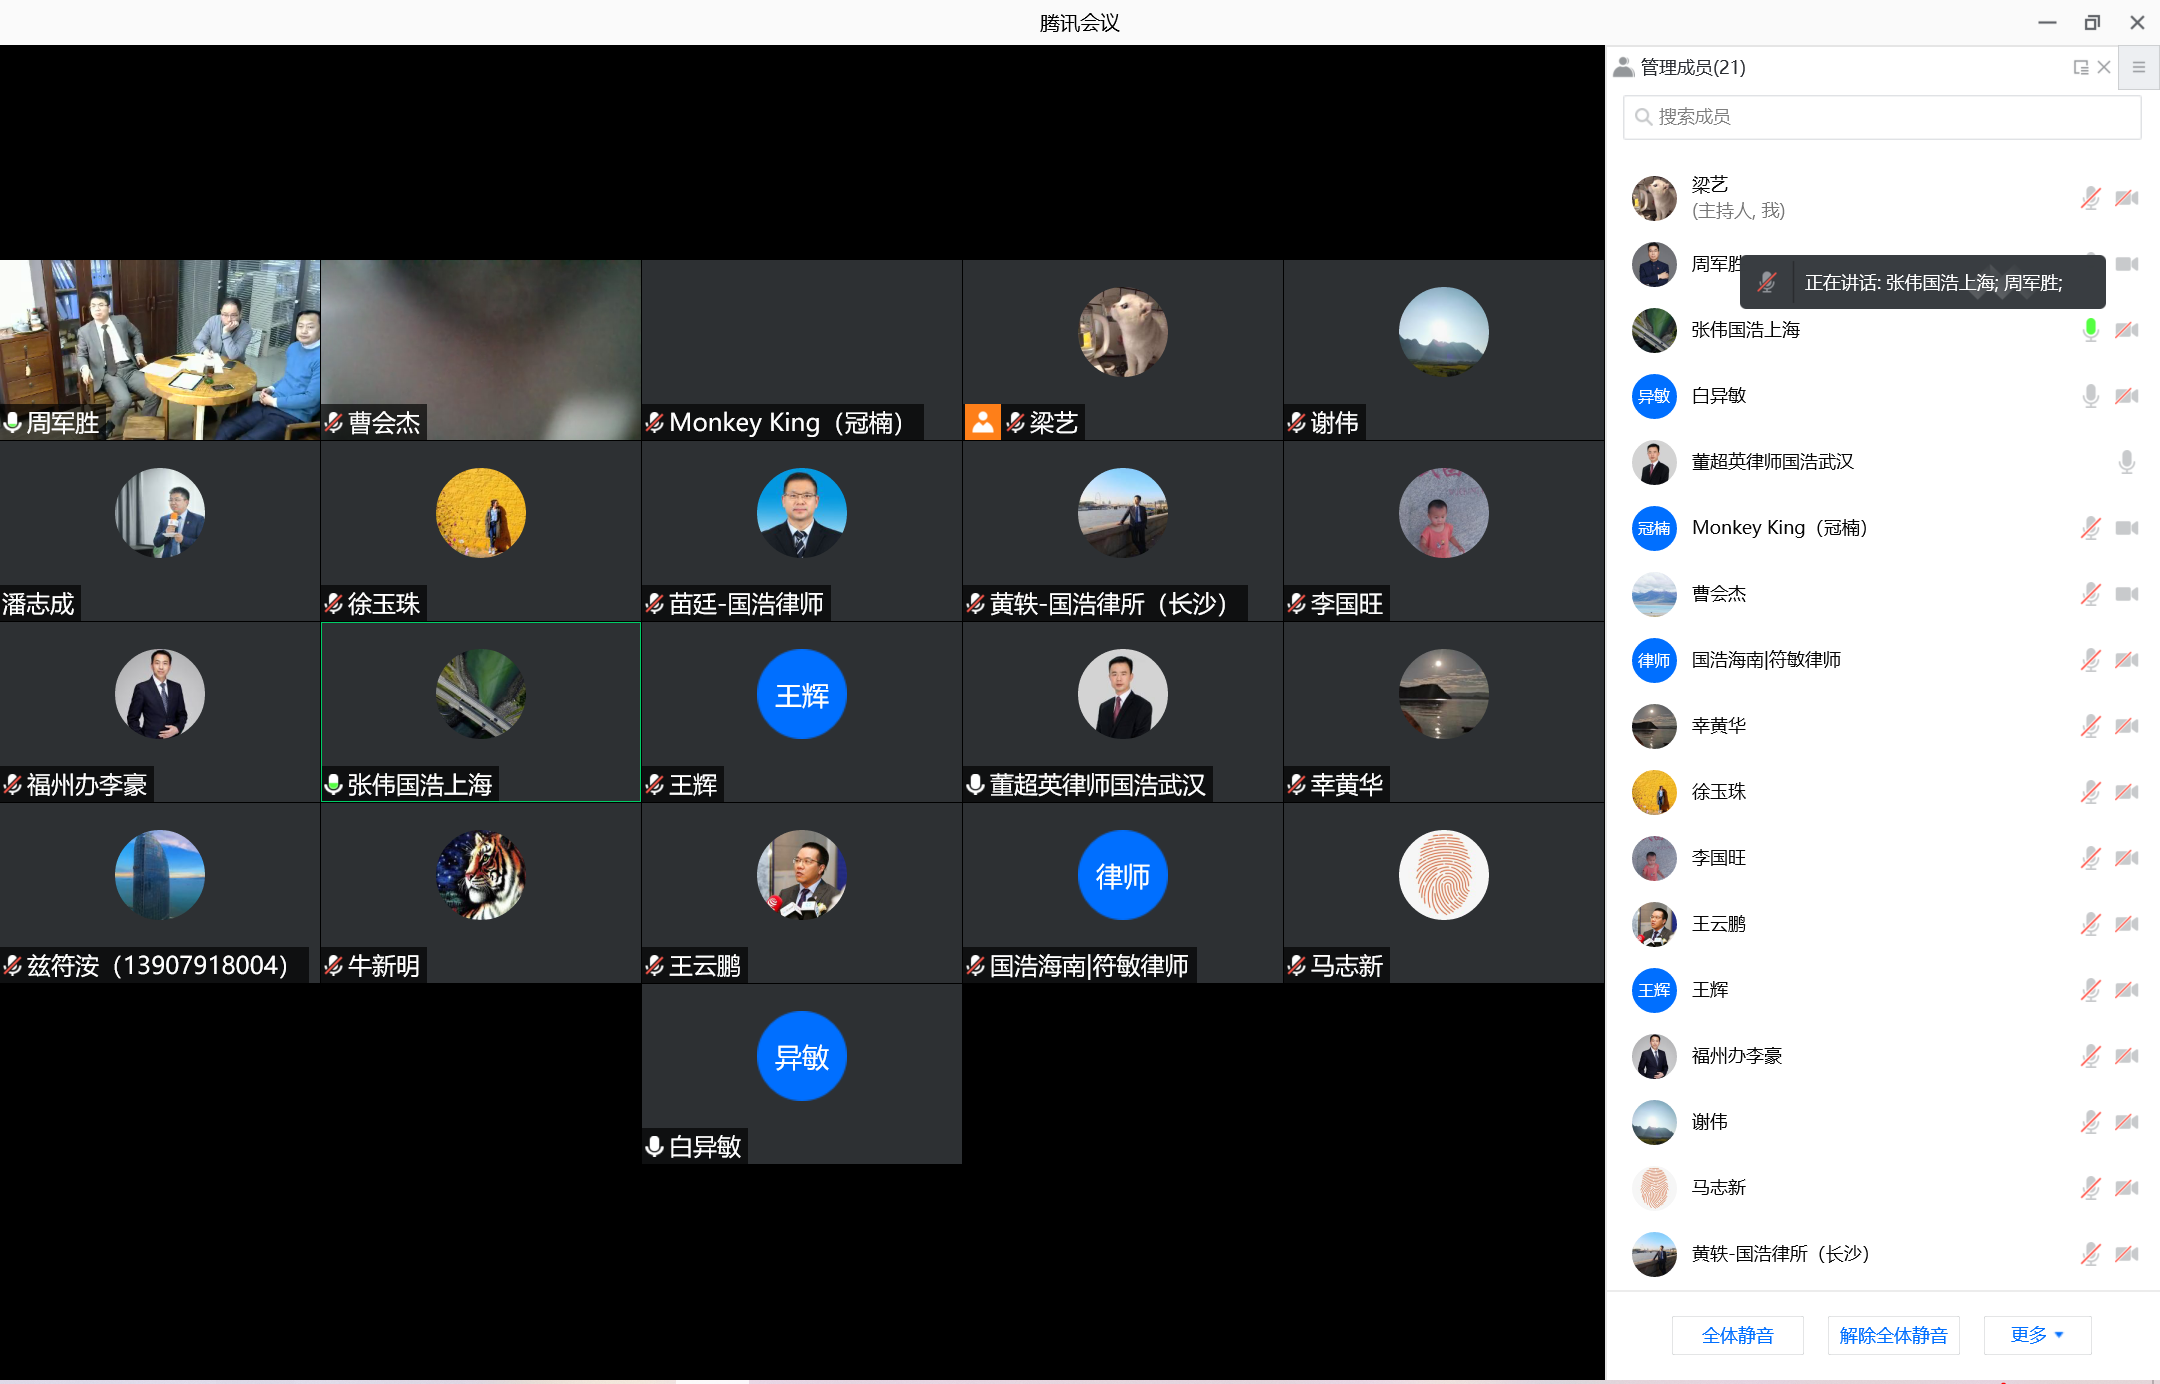Click 王辉's muted microphone icon in list
The height and width of the screenshot is (1384, 2160).
point(2090,990)
